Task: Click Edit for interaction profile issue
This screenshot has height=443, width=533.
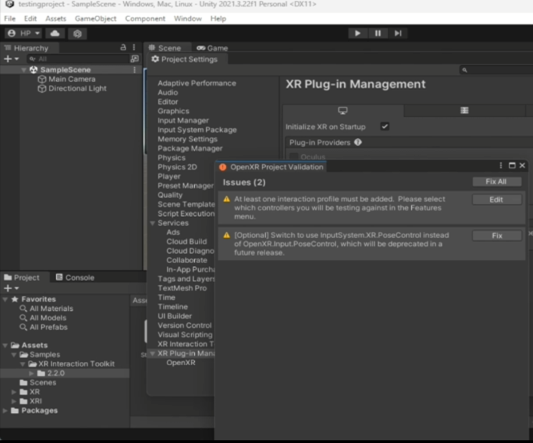Action: click(x=497, y=200)
